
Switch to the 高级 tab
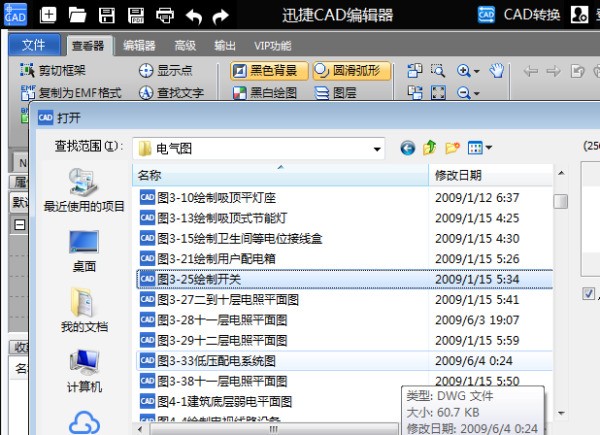coord(185,46)
